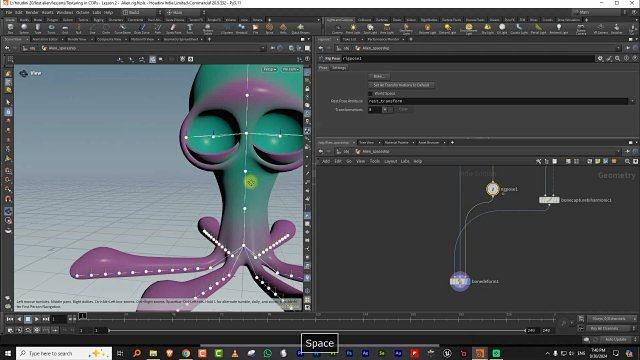Select the Box shelf tool

click(x=11, y=29)
